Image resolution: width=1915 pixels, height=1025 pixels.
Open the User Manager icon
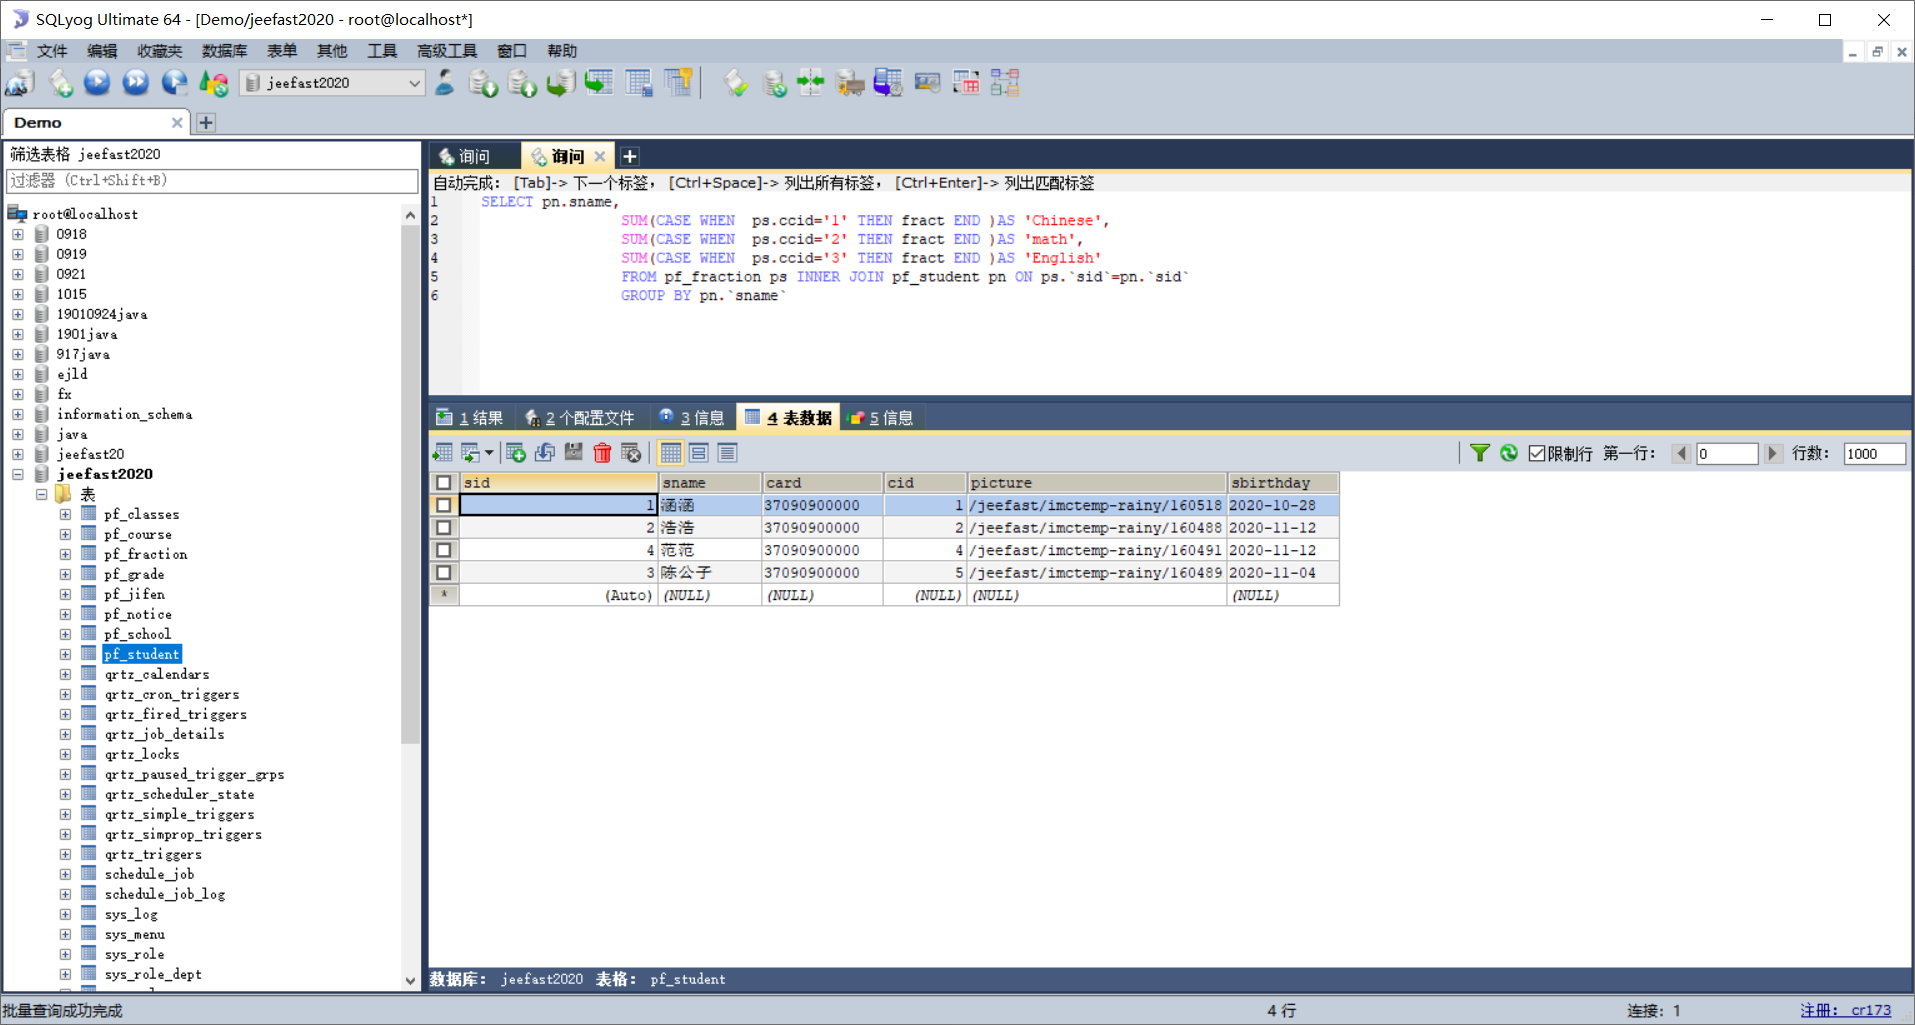tap(445, 83)
